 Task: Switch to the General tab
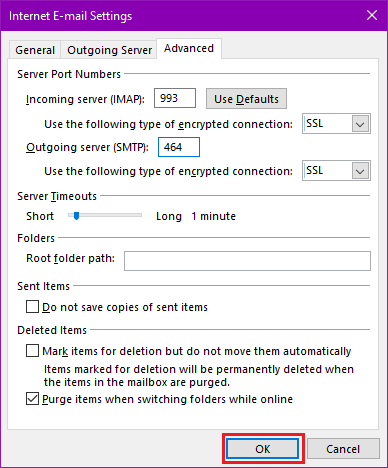click(x=35, y=50)
